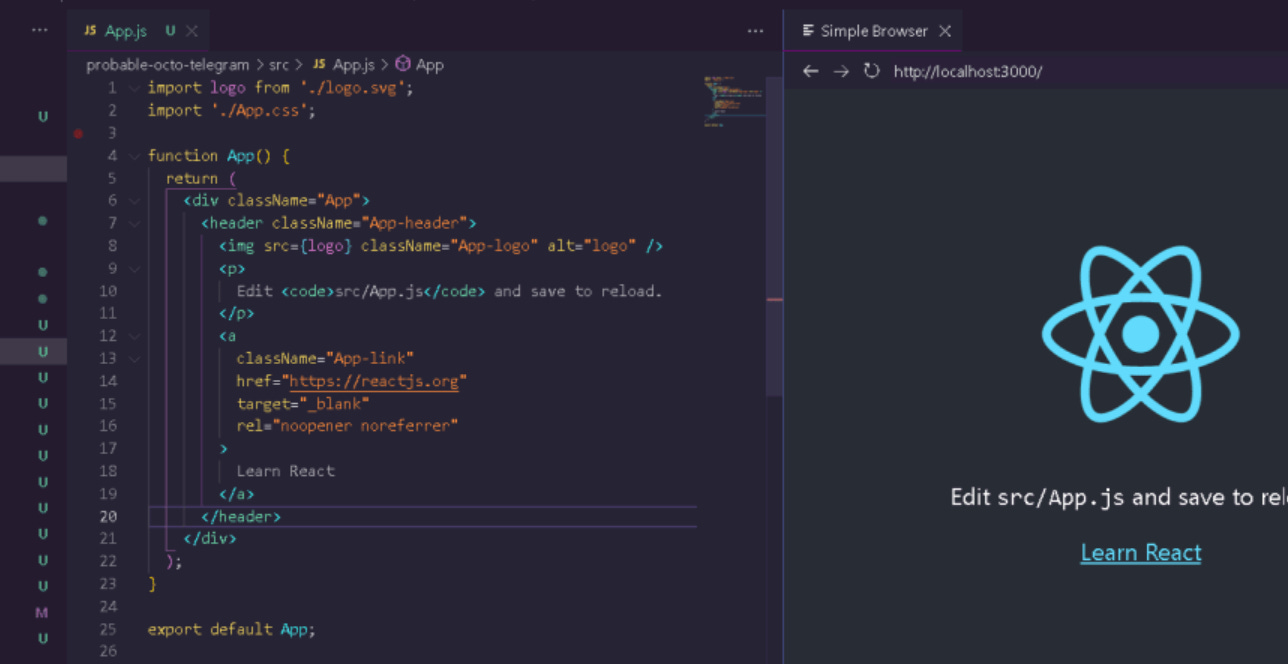Click the closing </header> tag line
The width and height of the screenshot is (1288, 664).
click(x=241, y=516)
